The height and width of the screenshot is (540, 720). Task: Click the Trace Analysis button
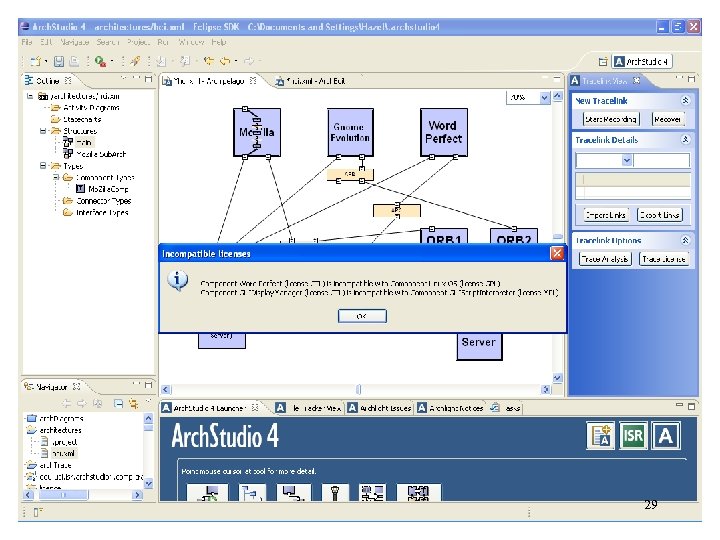605,259
